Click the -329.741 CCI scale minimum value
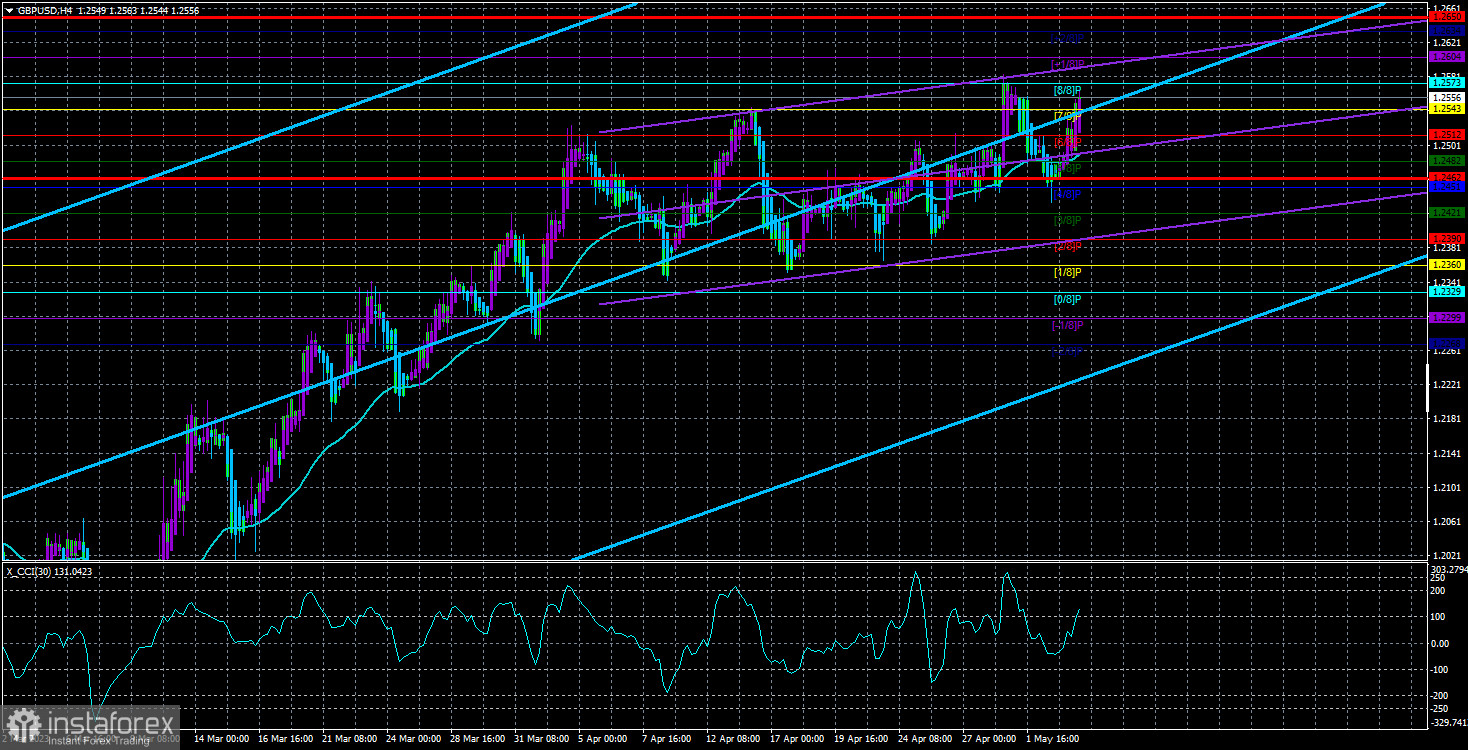 click(x=1447, y=720)
